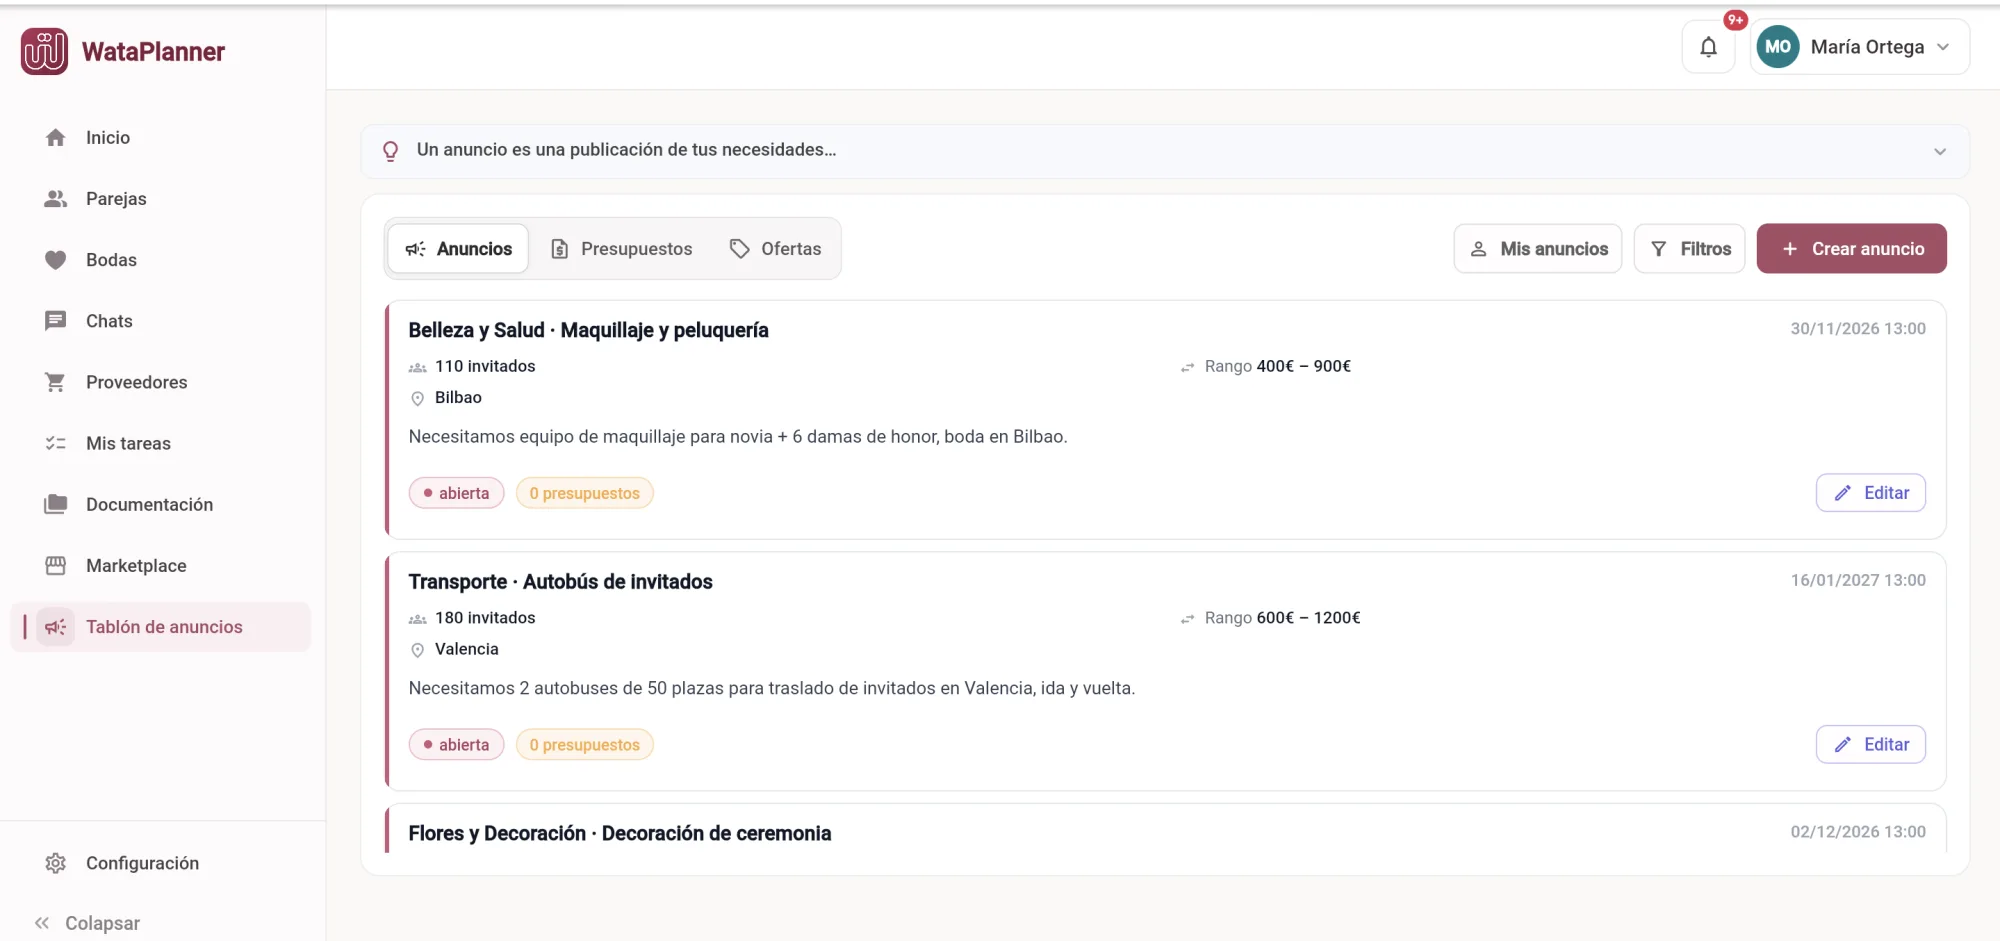Screen dimensions: 2000x941
Task: Click the Chats speech bubble icon
Action: 56,321
